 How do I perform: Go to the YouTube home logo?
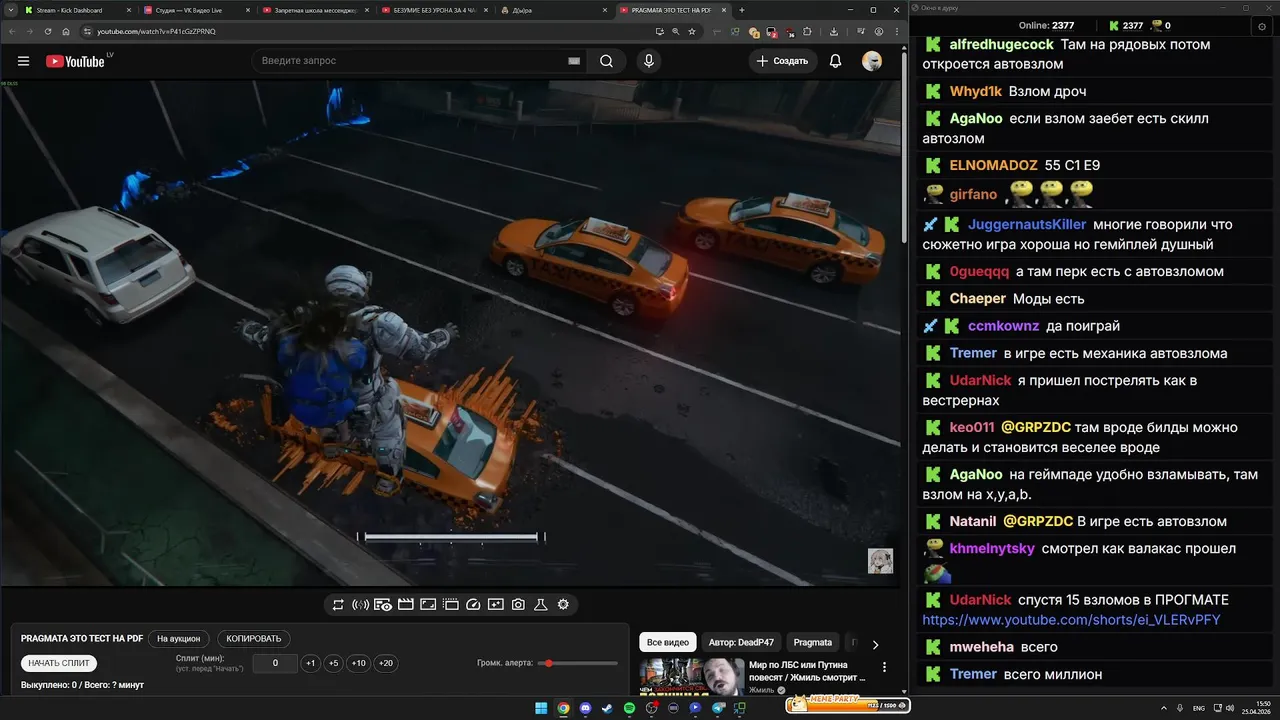pos(75,61)
